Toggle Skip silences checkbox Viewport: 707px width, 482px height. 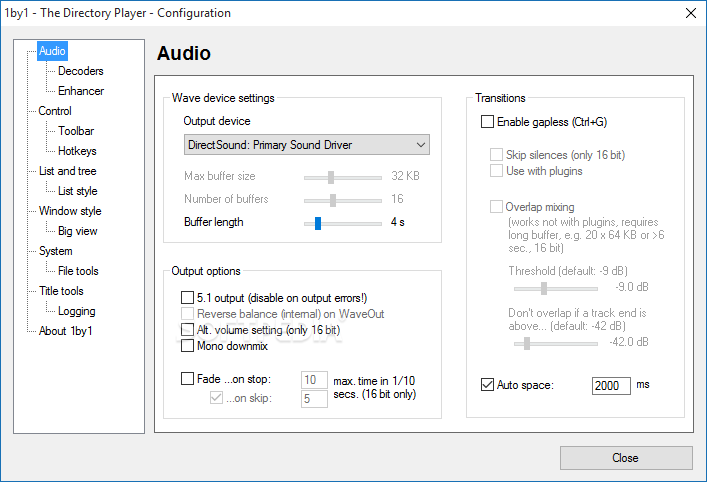click(x=496, y=155)
